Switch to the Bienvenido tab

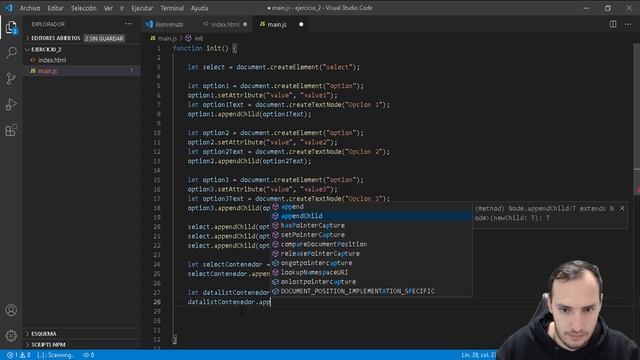click(x=169, y=24)
